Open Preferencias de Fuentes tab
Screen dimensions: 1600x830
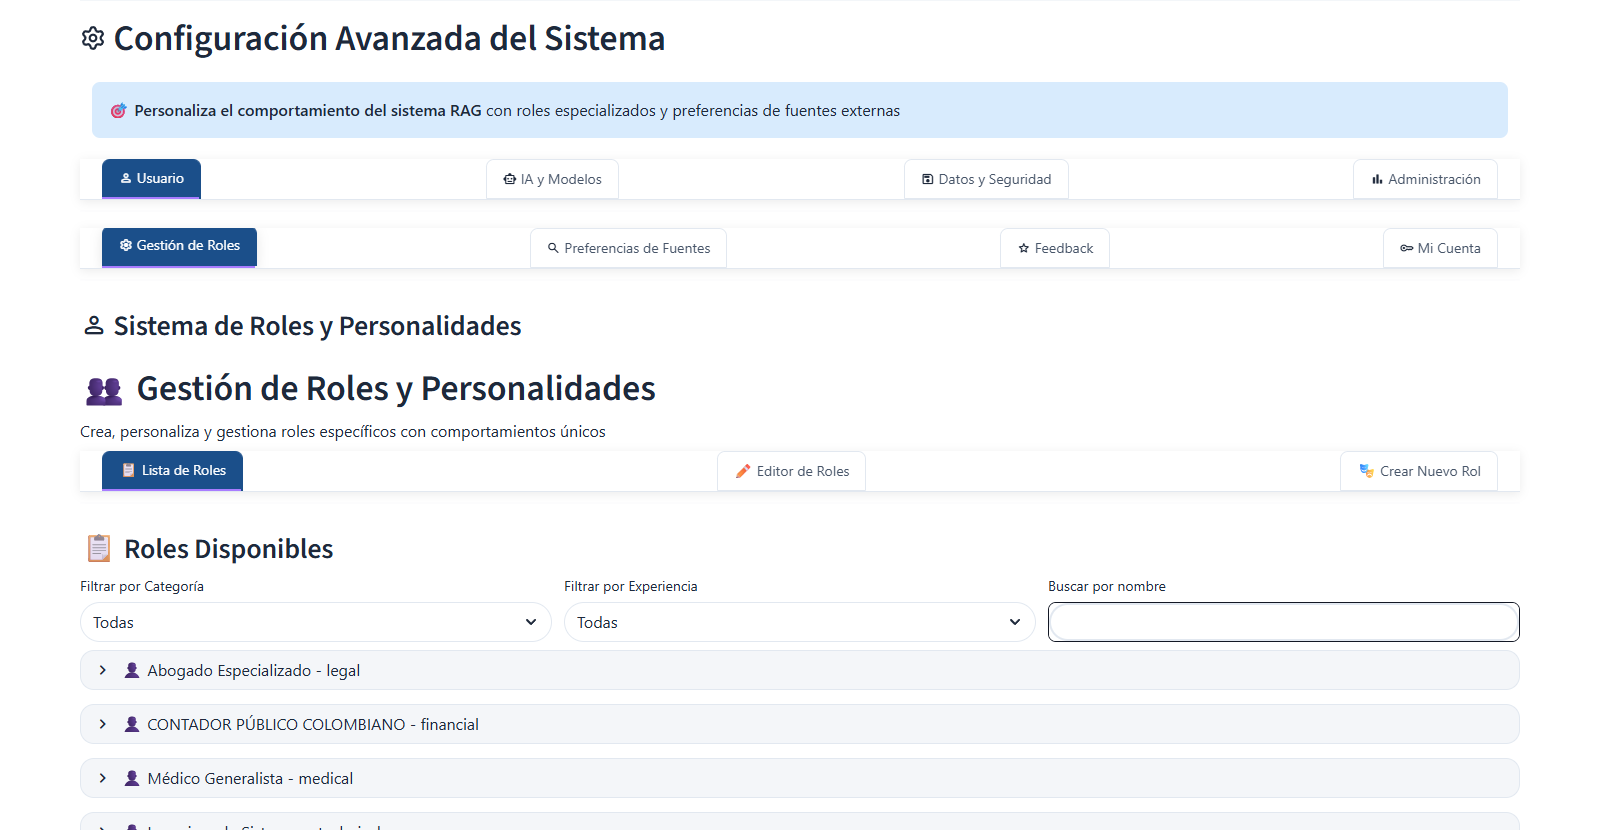point(628,248)
